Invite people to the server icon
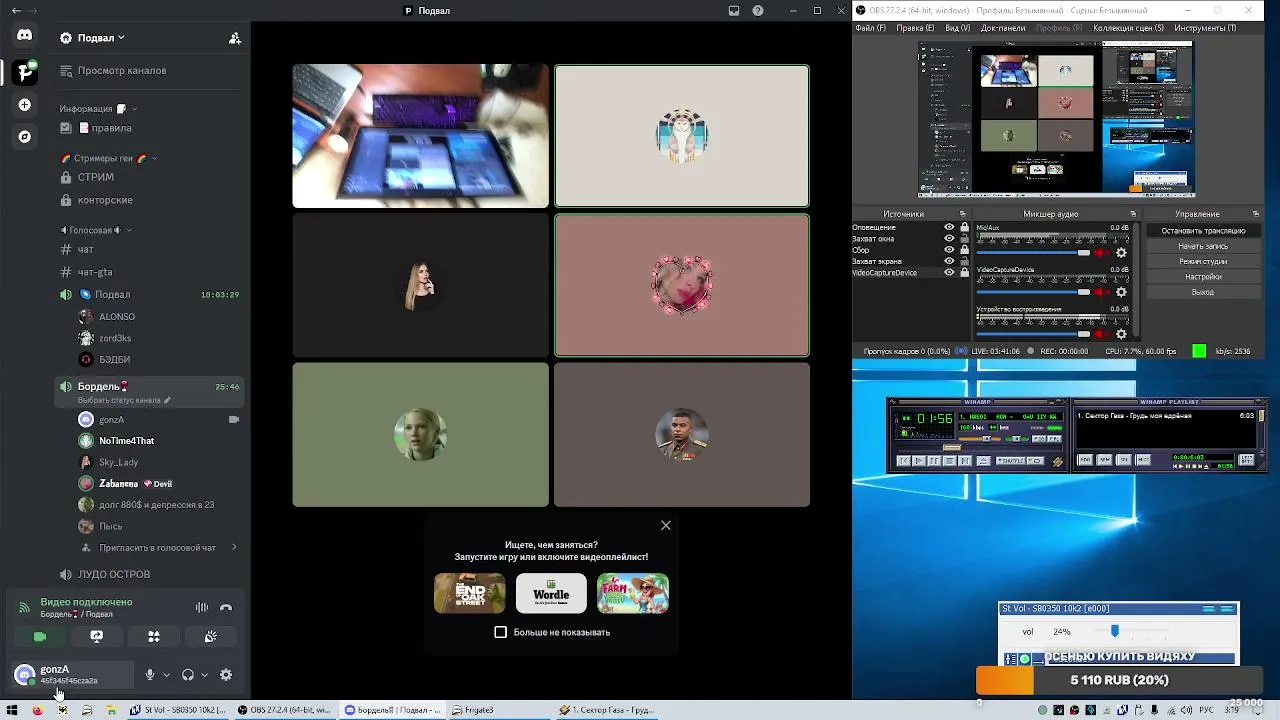Viewport: 1280px width, 720px height. [x=235, y=38]
